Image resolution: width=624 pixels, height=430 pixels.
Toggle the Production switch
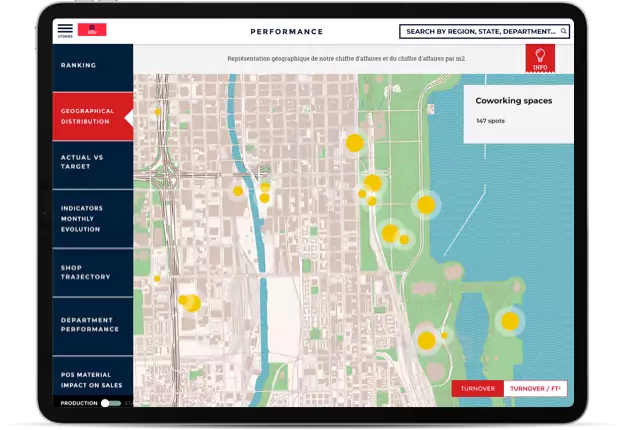[111, 403]
